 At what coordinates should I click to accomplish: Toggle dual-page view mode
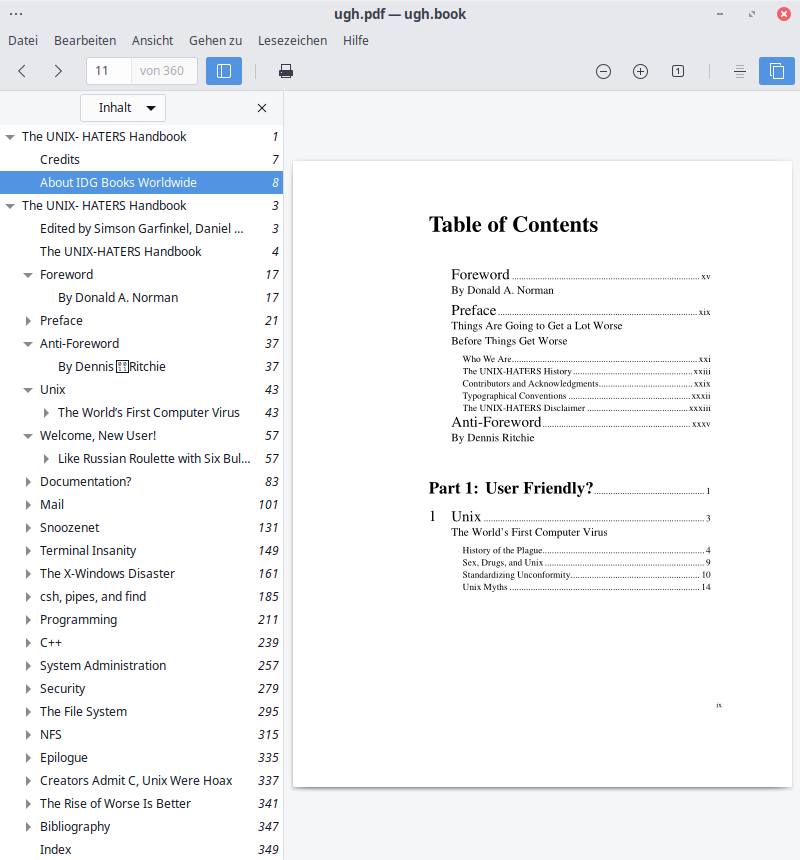coord(777,71)
